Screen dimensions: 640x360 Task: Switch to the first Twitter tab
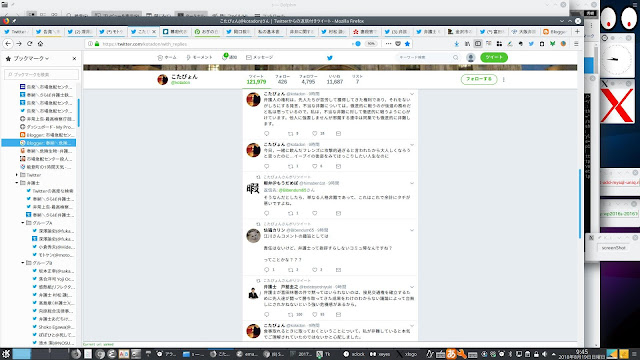tap(16, 31)
